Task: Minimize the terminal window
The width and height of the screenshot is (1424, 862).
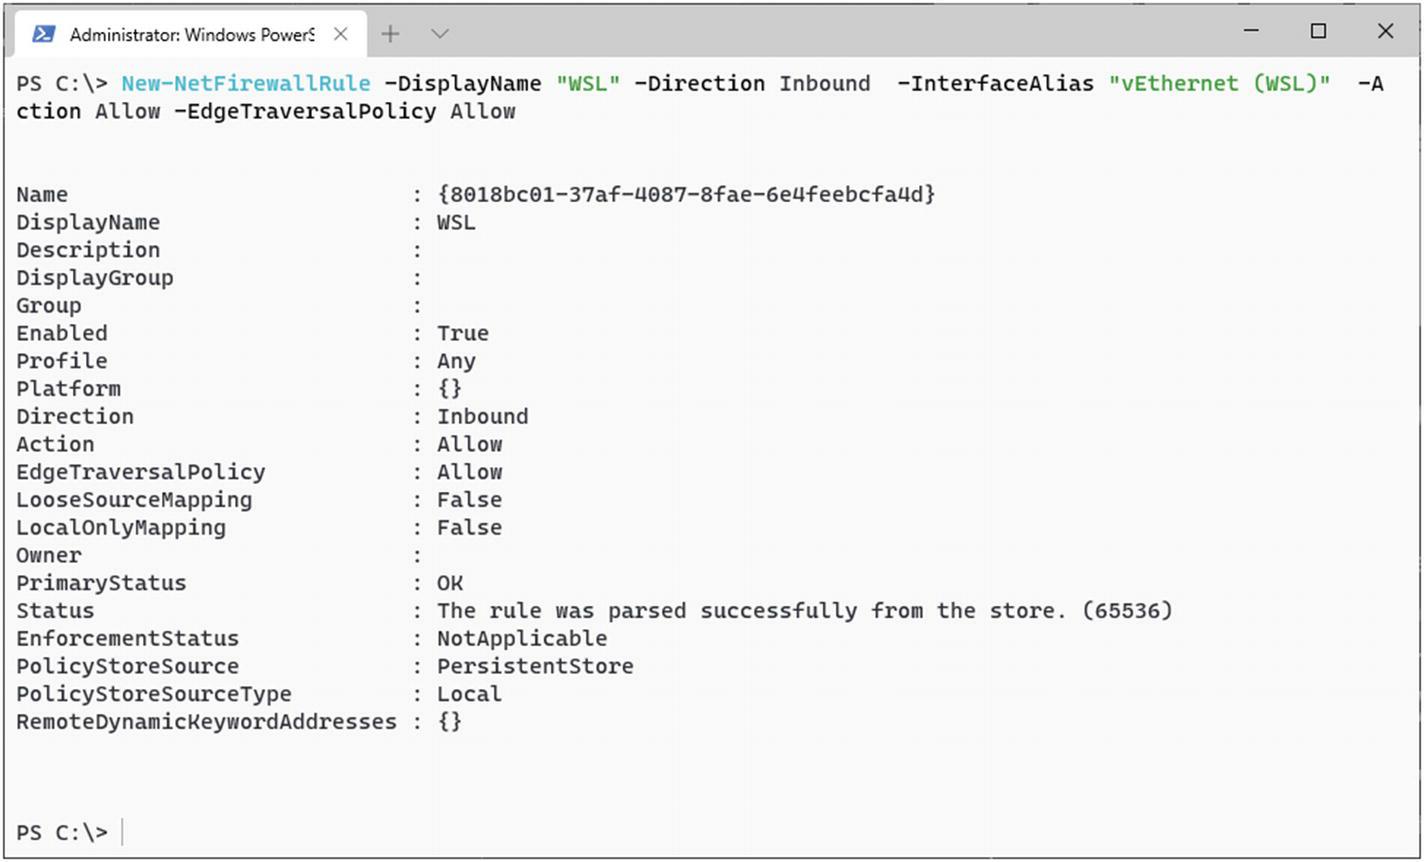Action: (x=1252, y=32)
